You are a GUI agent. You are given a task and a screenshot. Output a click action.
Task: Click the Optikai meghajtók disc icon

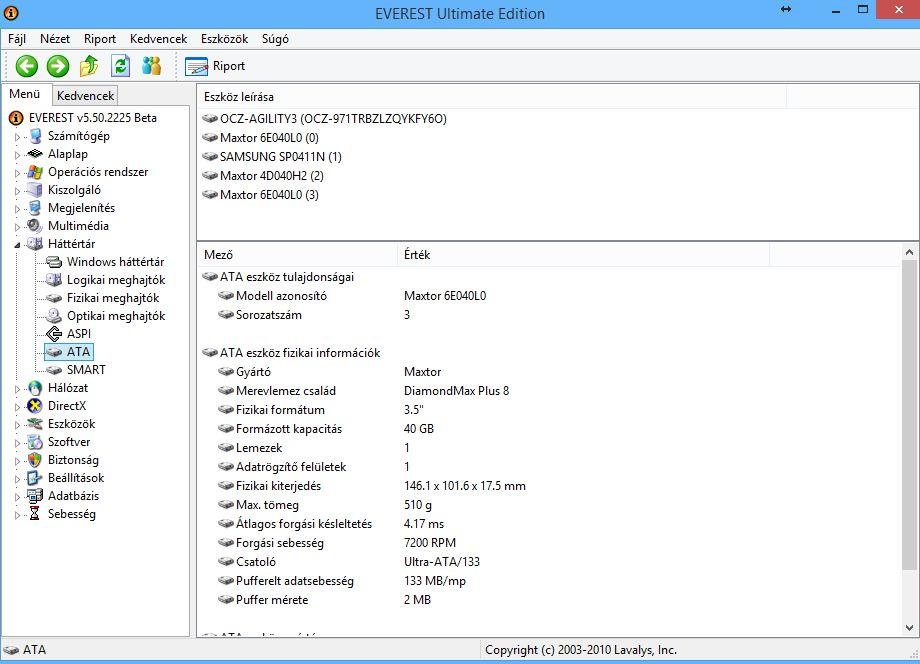pos(54,316)
